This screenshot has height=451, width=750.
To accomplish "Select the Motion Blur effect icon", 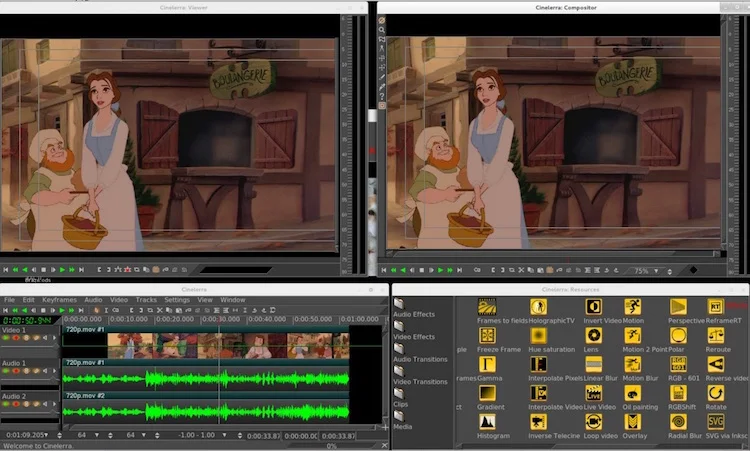I will click(x=632, y=364).
